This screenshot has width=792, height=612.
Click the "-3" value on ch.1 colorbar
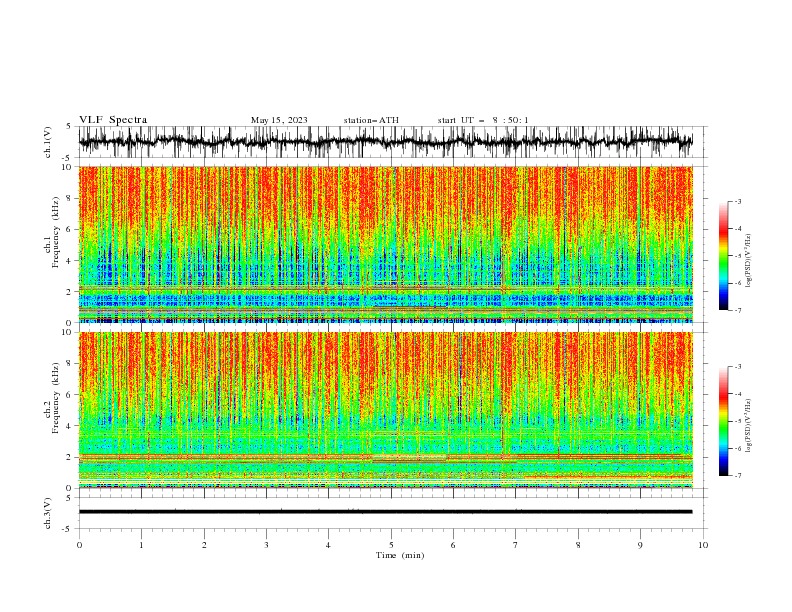click(737, 201)
